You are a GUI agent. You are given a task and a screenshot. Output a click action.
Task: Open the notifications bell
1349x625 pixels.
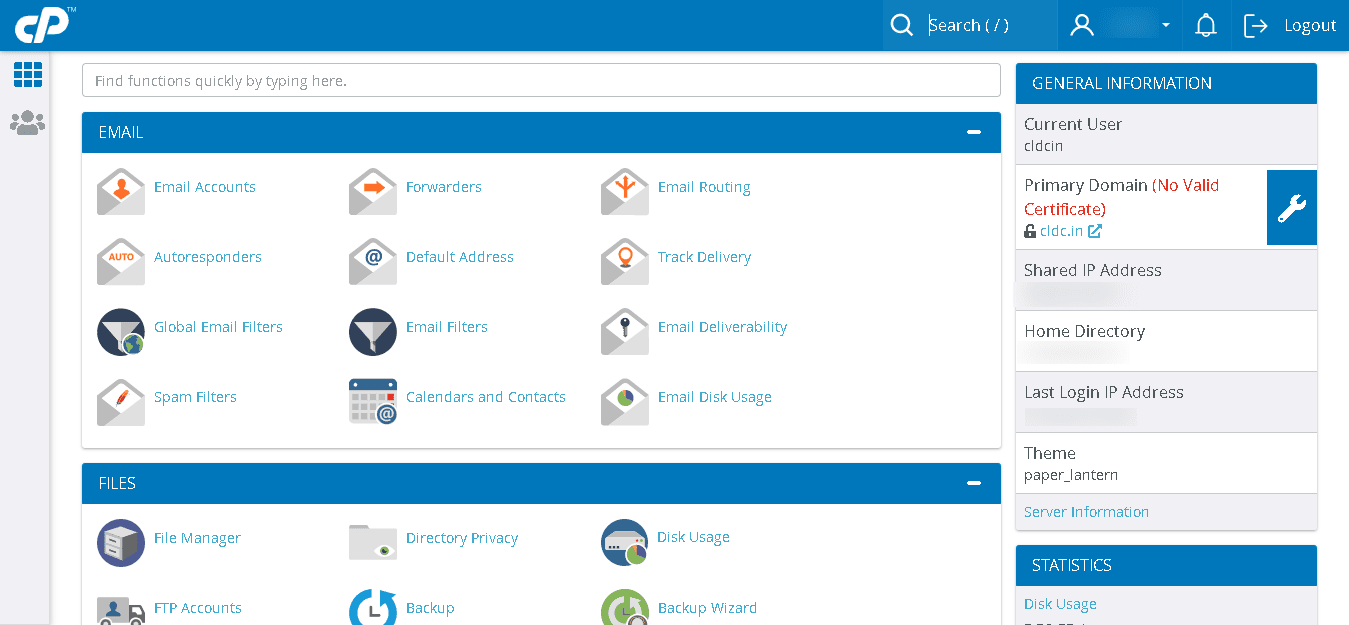[x=1206, y=25]
